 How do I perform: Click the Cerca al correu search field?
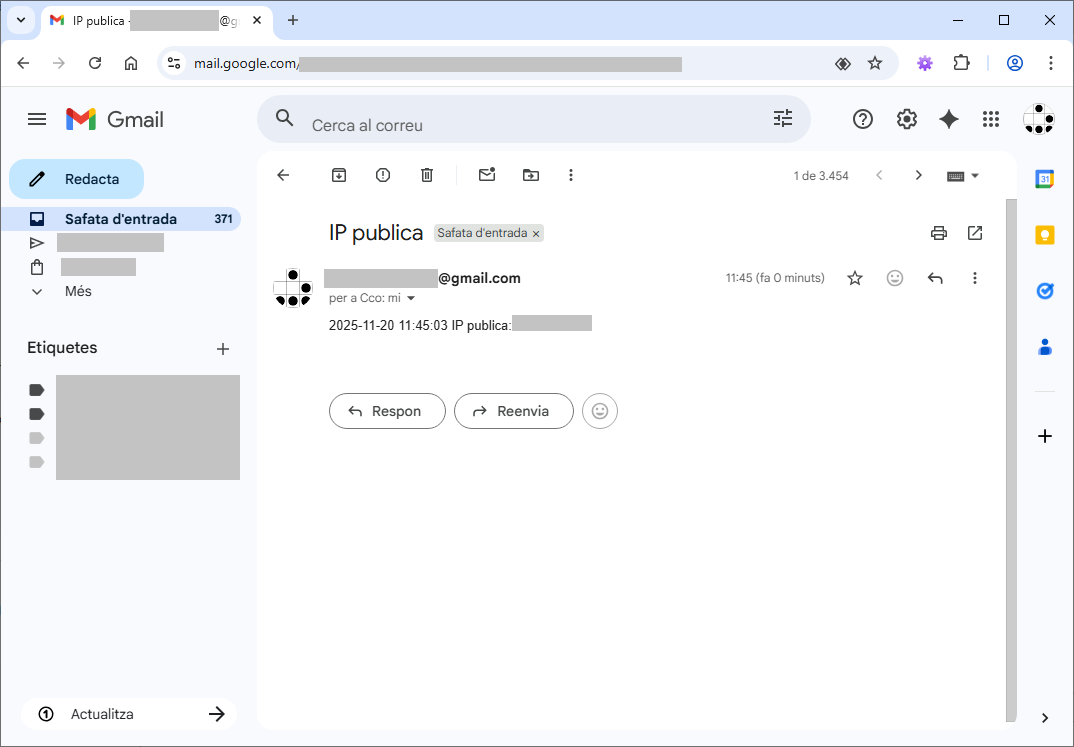[530, 125]
